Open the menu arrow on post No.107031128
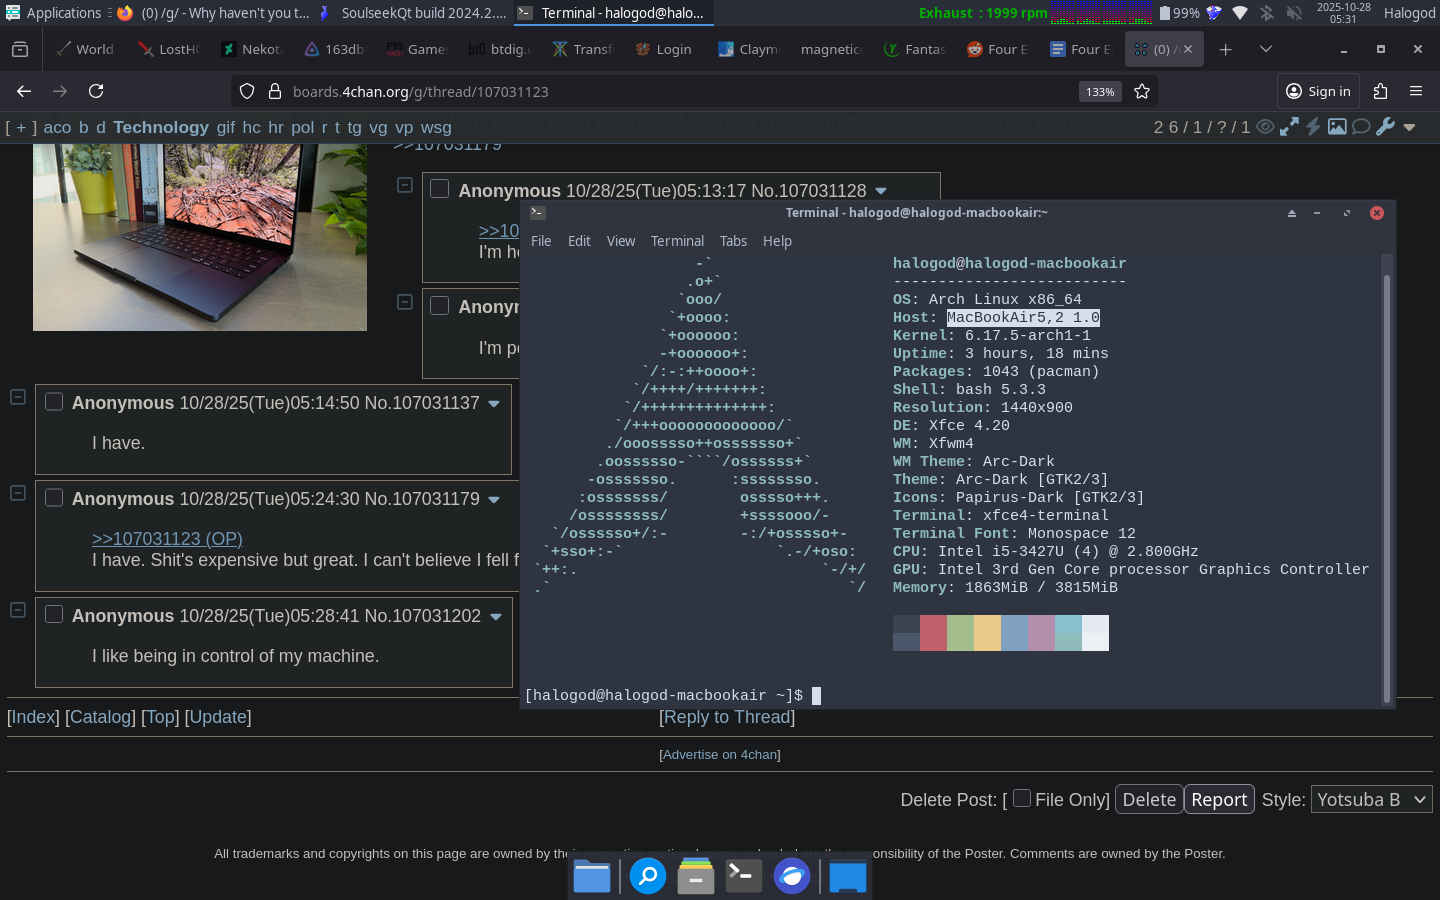This screenshot has height=900, width=1440. coord(881,191)
